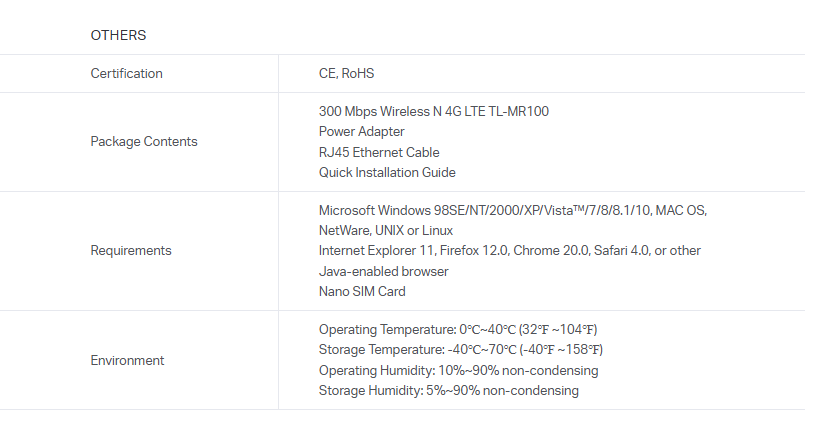Click the Quick Installation Guide entry
Screen dimensions: 830x446
tap(387, 172)
